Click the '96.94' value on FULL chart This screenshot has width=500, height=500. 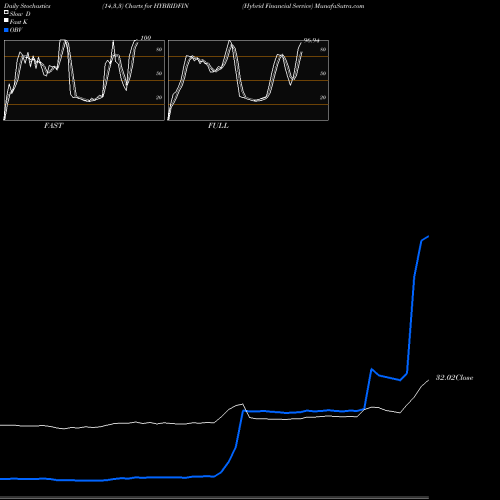312,40
